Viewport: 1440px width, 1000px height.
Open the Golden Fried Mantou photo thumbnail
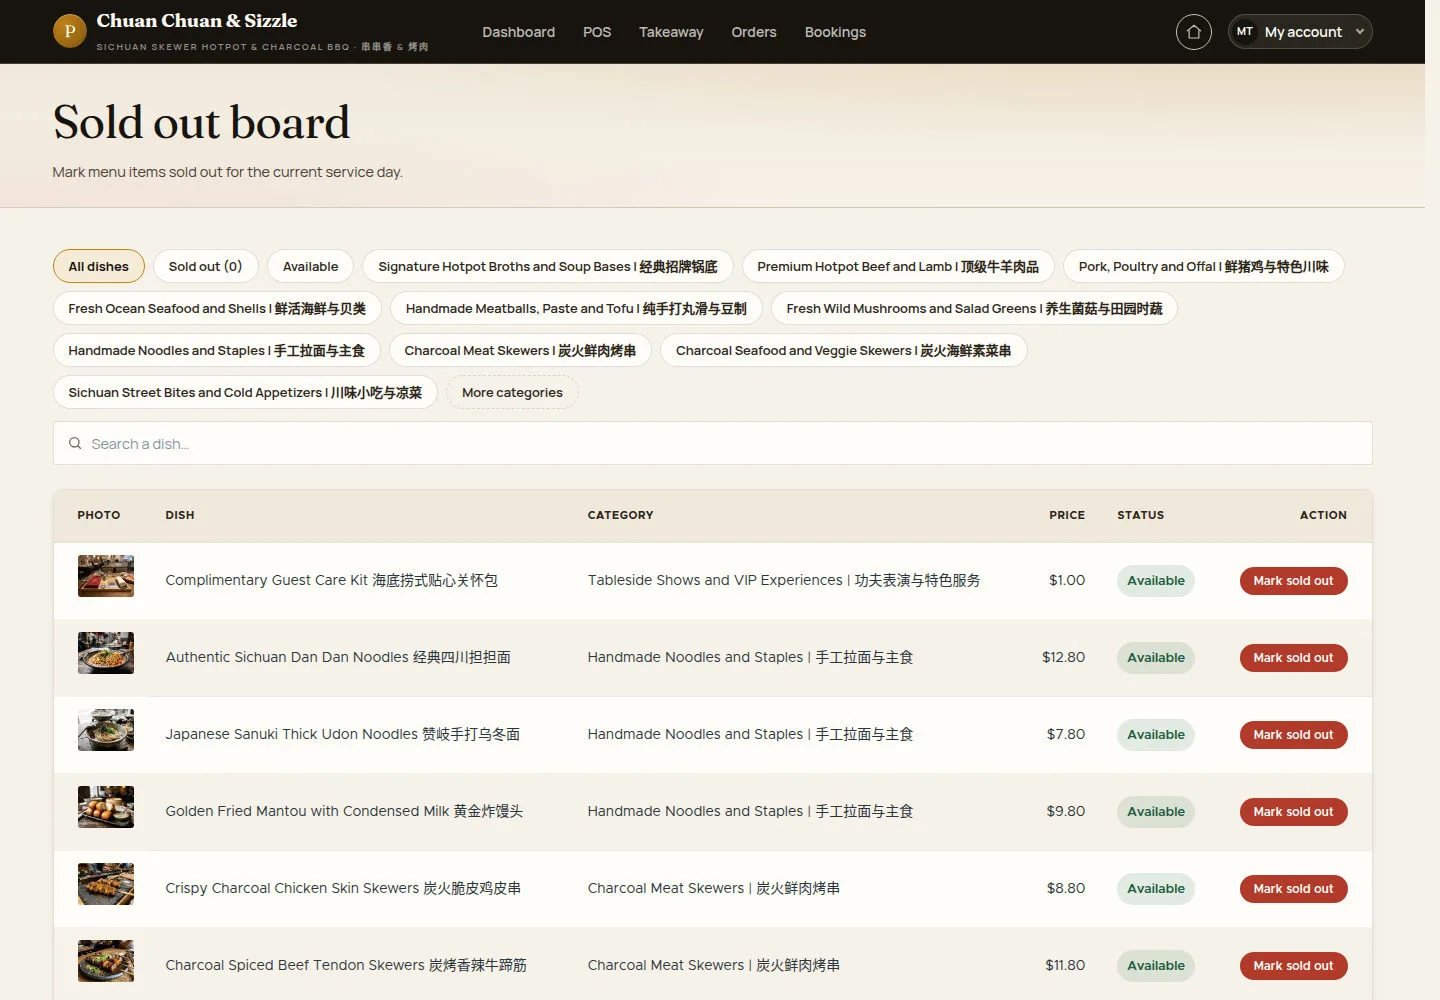click(106, 807)
